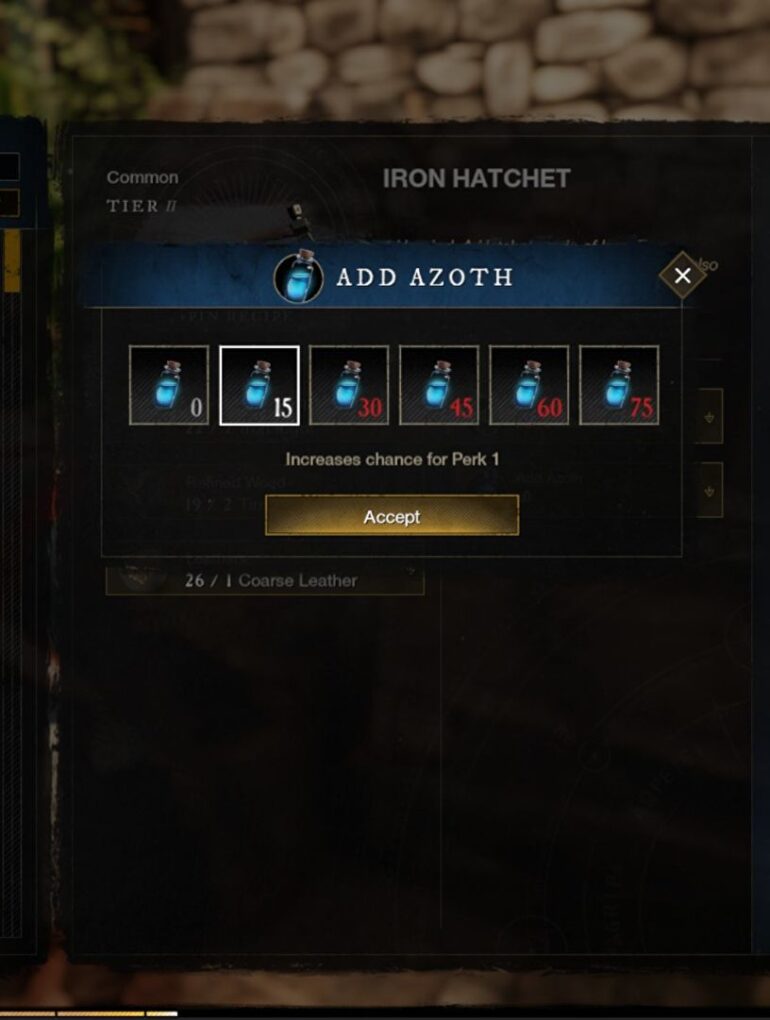Pick the 30 Azoth vial option
This screenshot has width=770, height=1020.
[x=349, y=385]
